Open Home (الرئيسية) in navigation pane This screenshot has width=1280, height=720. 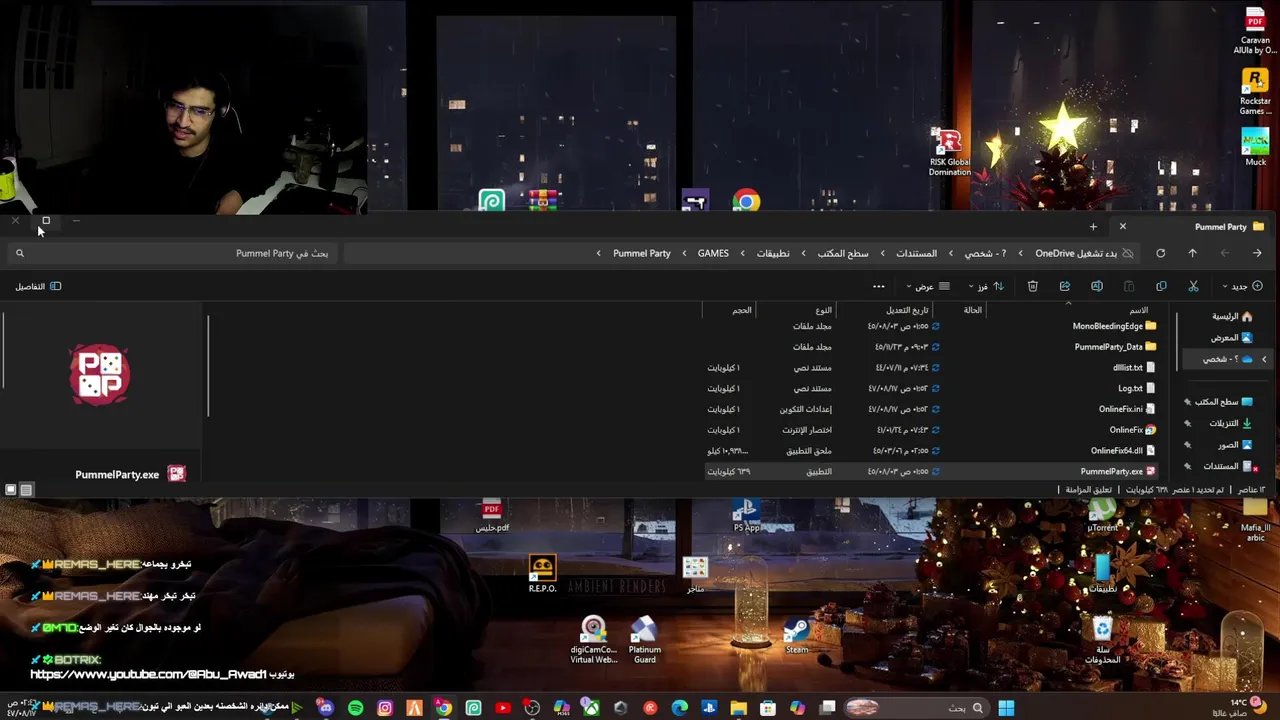pos(1232,317)
